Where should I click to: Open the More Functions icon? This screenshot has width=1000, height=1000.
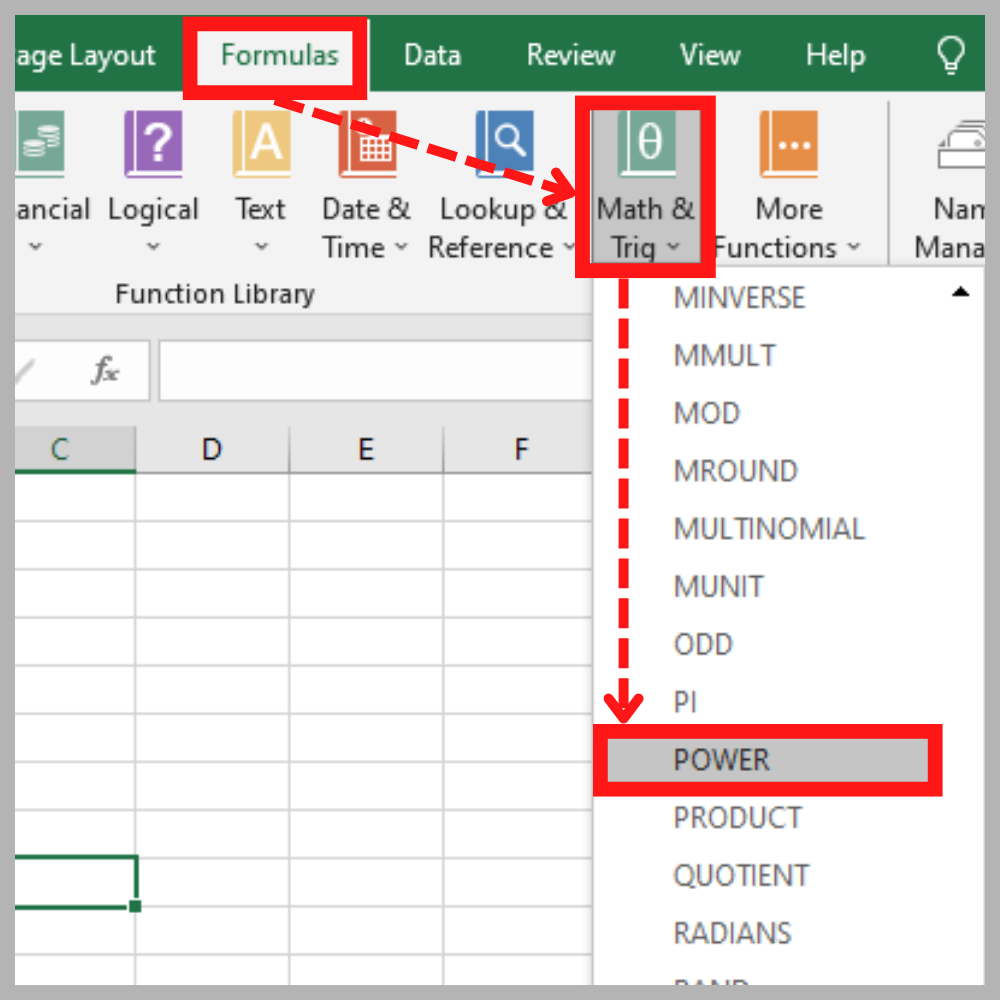click(788, 145)
